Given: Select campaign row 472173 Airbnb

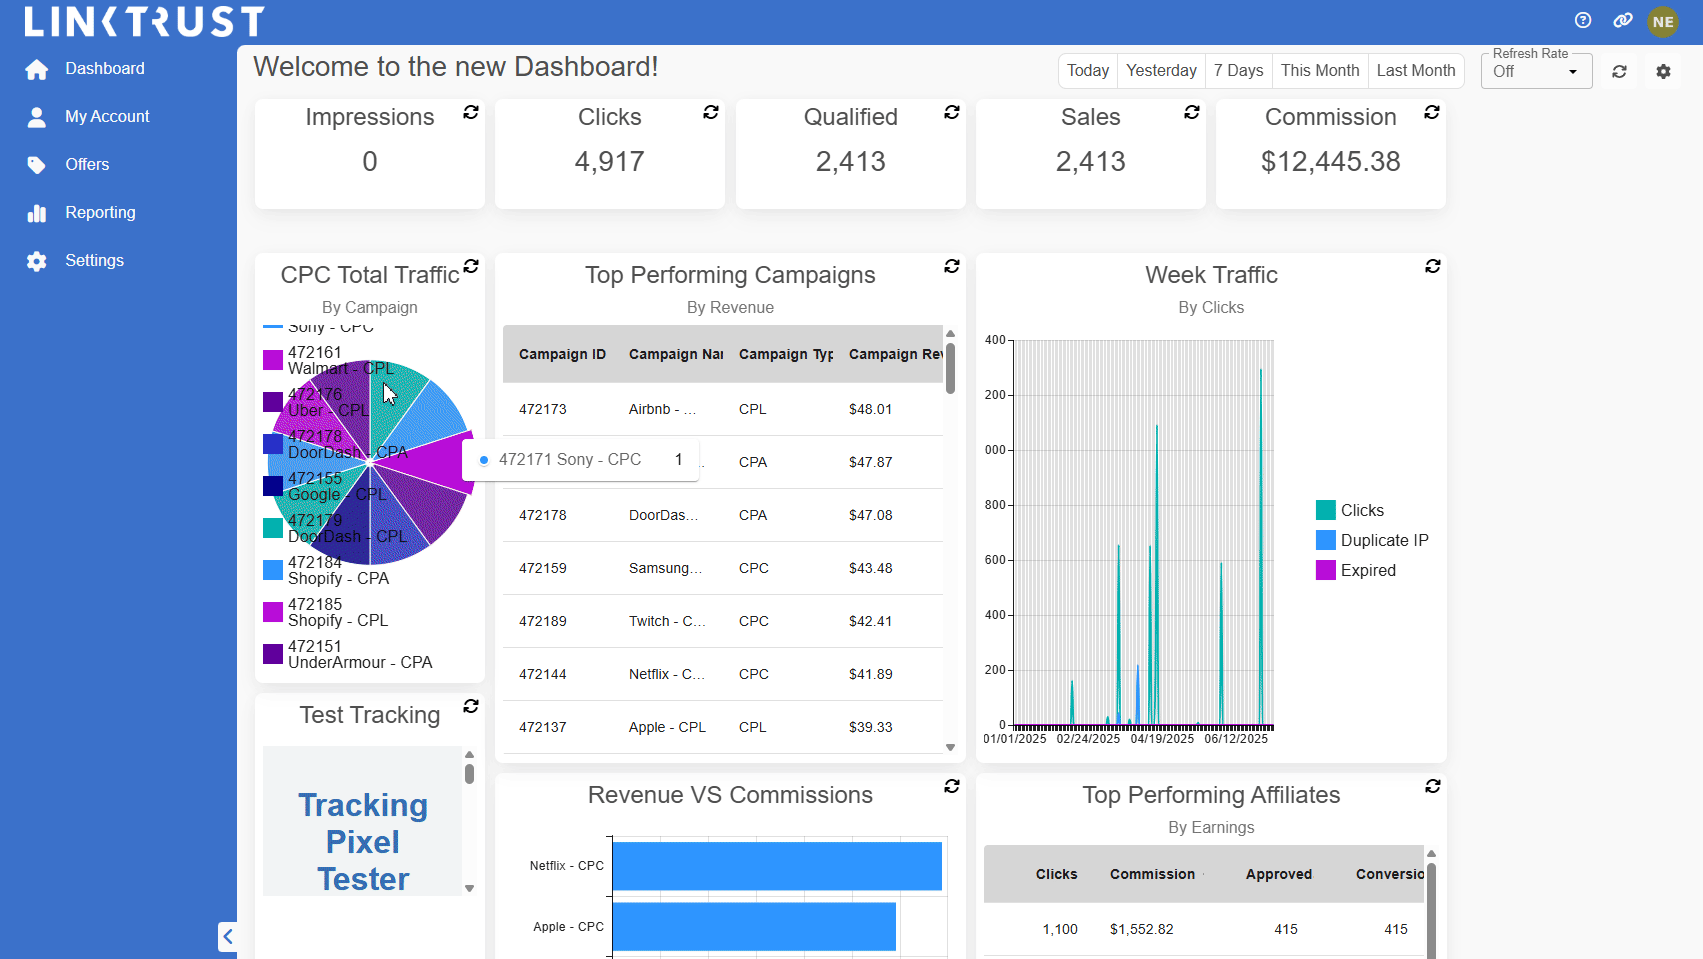Looking at the screenshot, I should (x=723, y=409).
